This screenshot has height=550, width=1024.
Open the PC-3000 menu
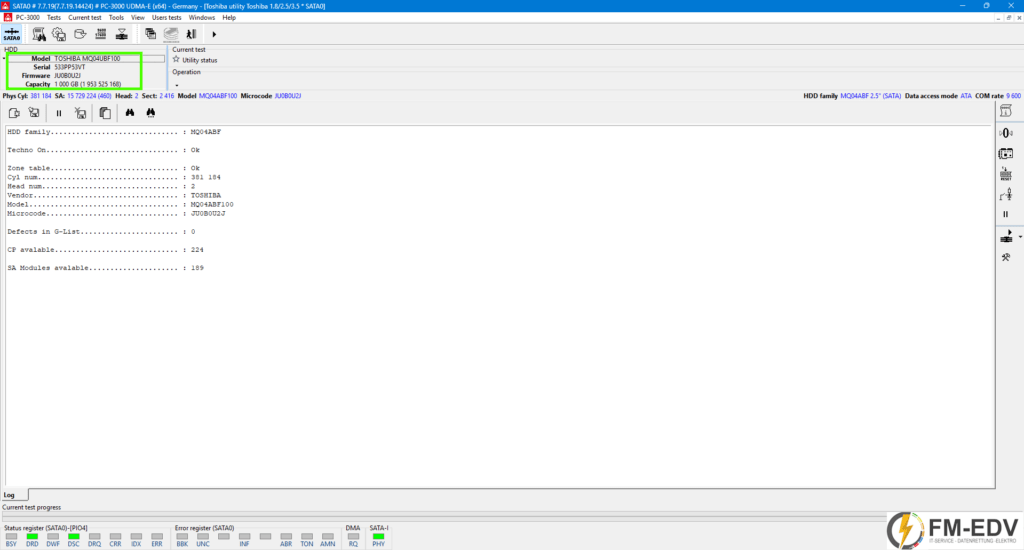pyautogui.click(x=27, y=18)
